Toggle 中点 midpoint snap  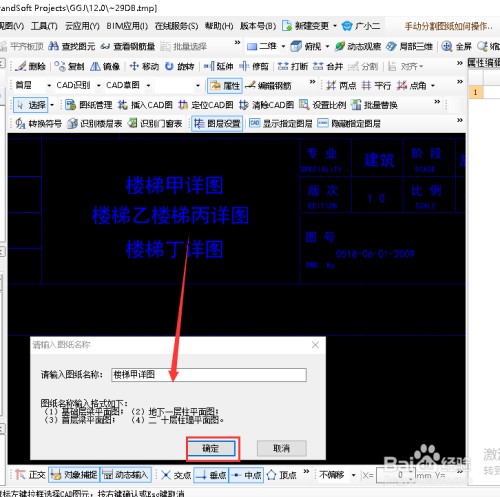pos(246,475)
